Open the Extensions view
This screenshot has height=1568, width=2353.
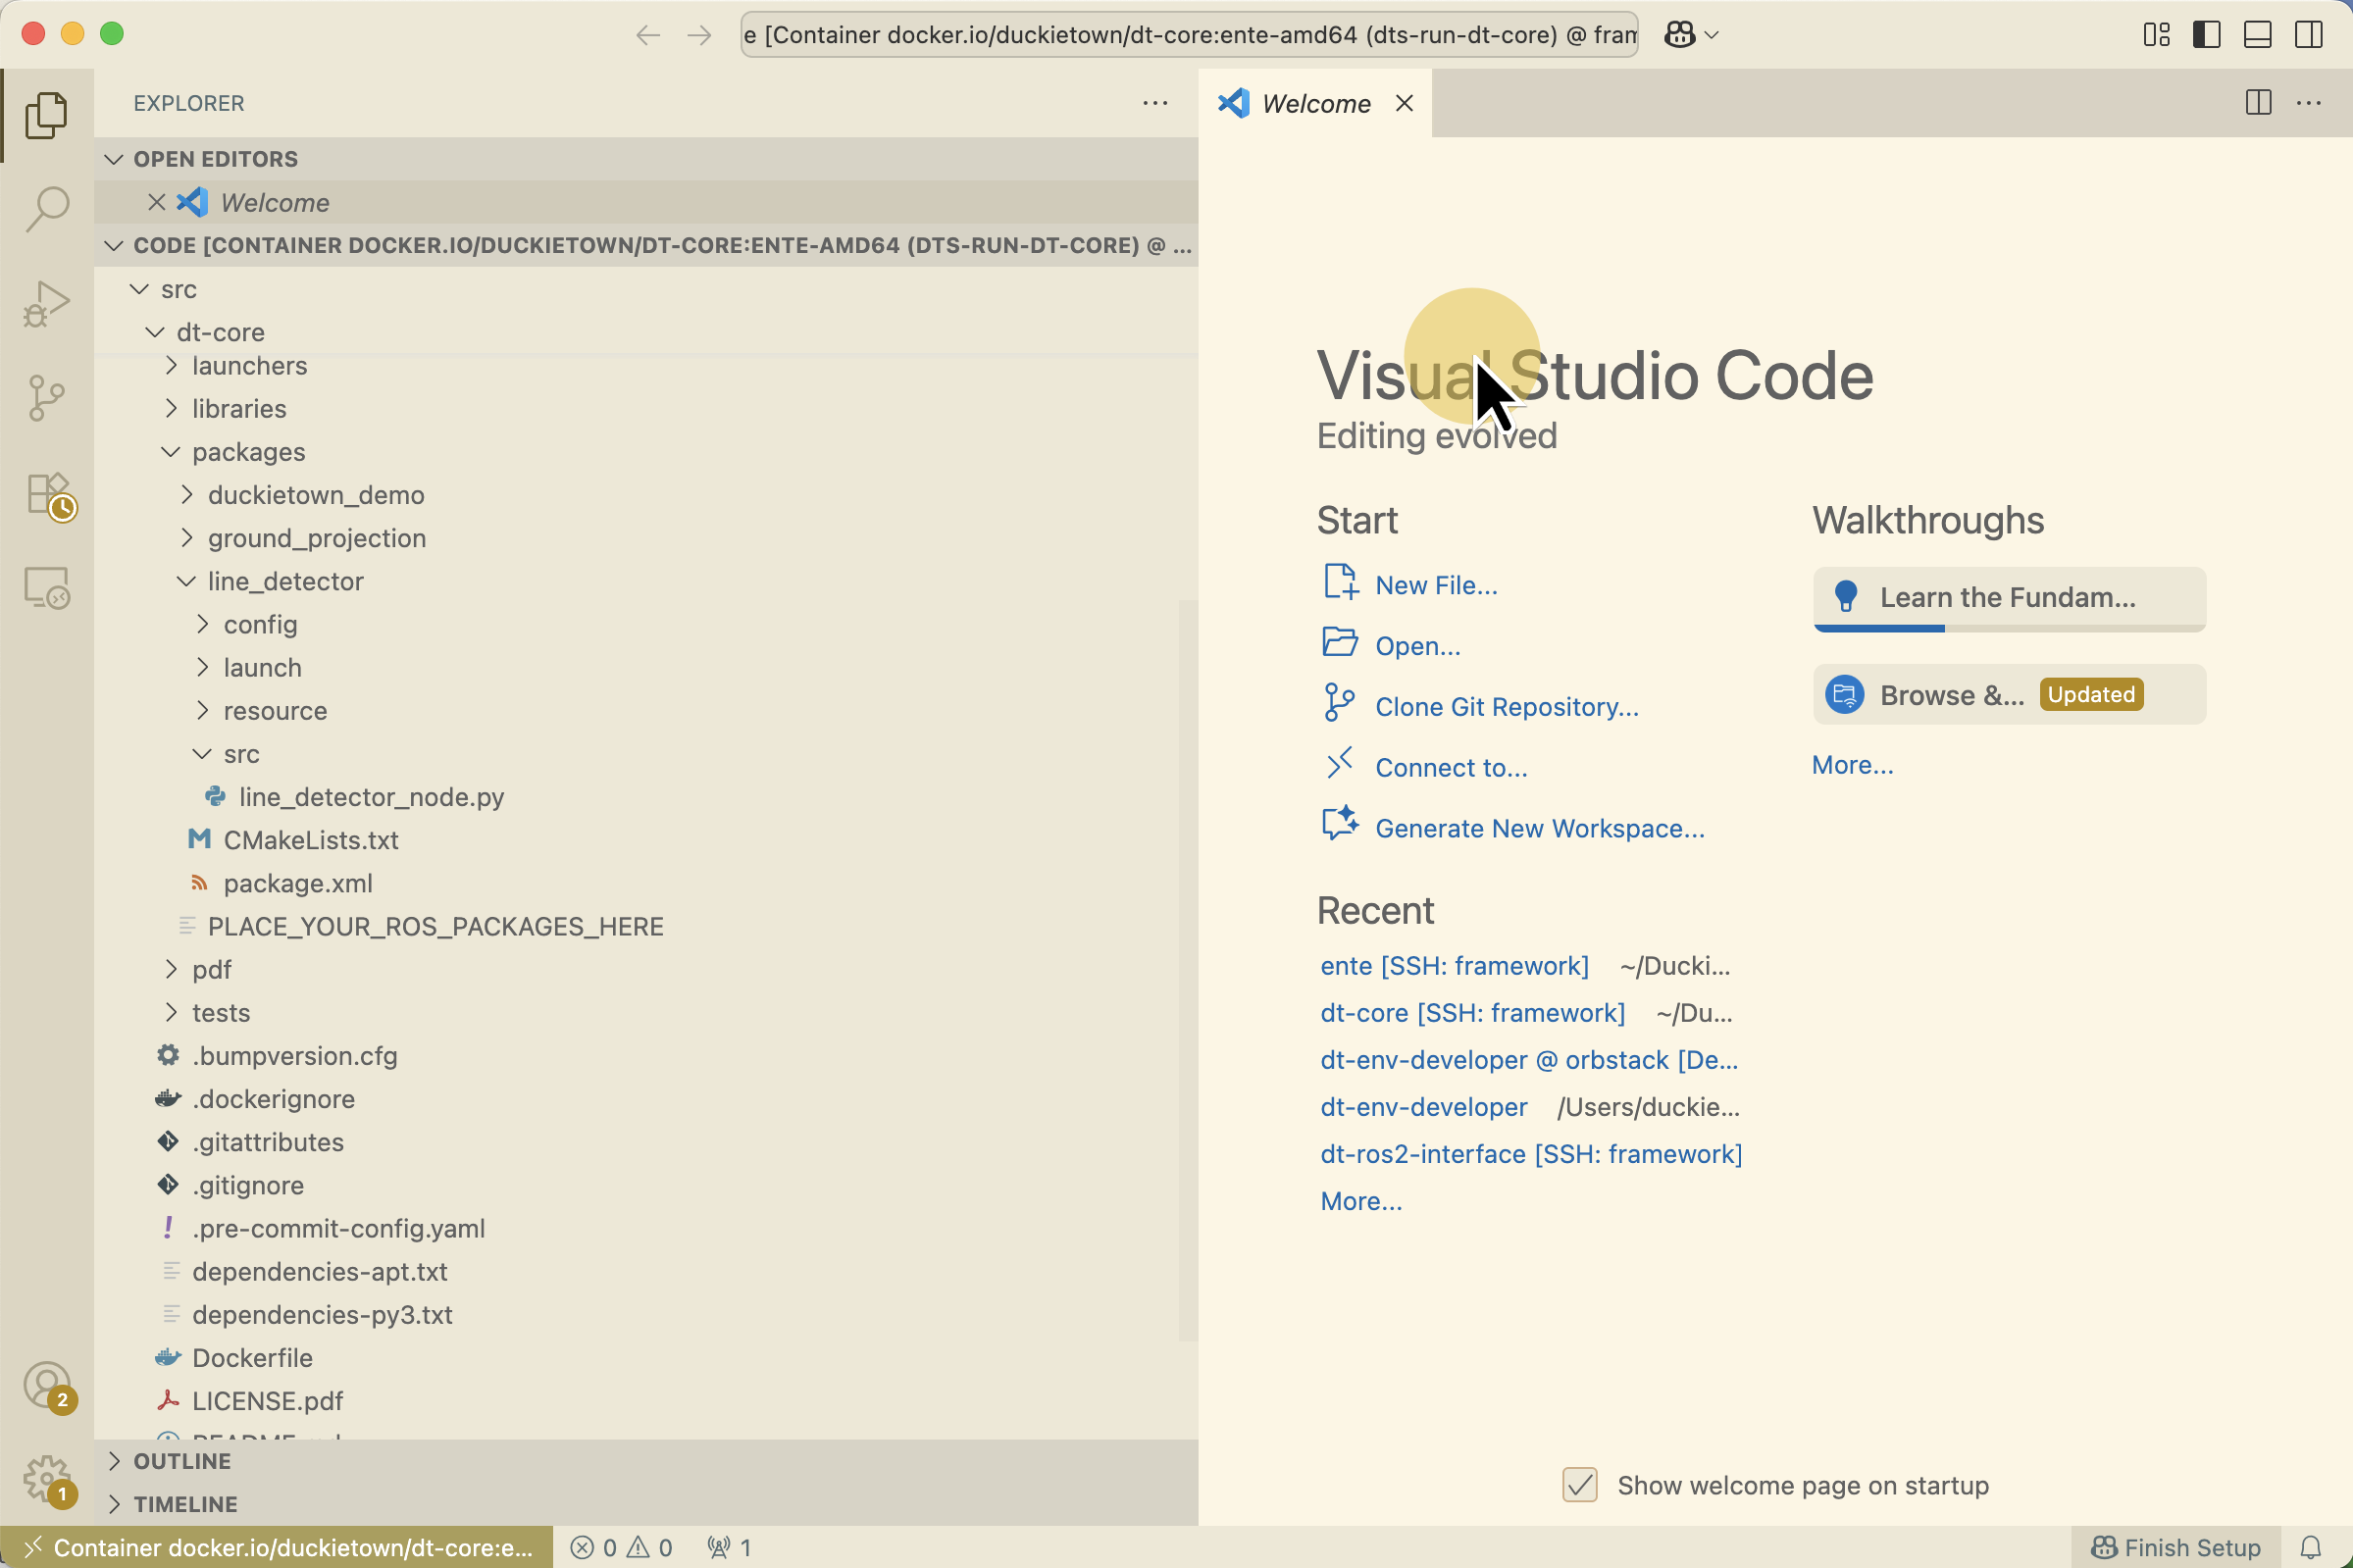tap(46, 495)
